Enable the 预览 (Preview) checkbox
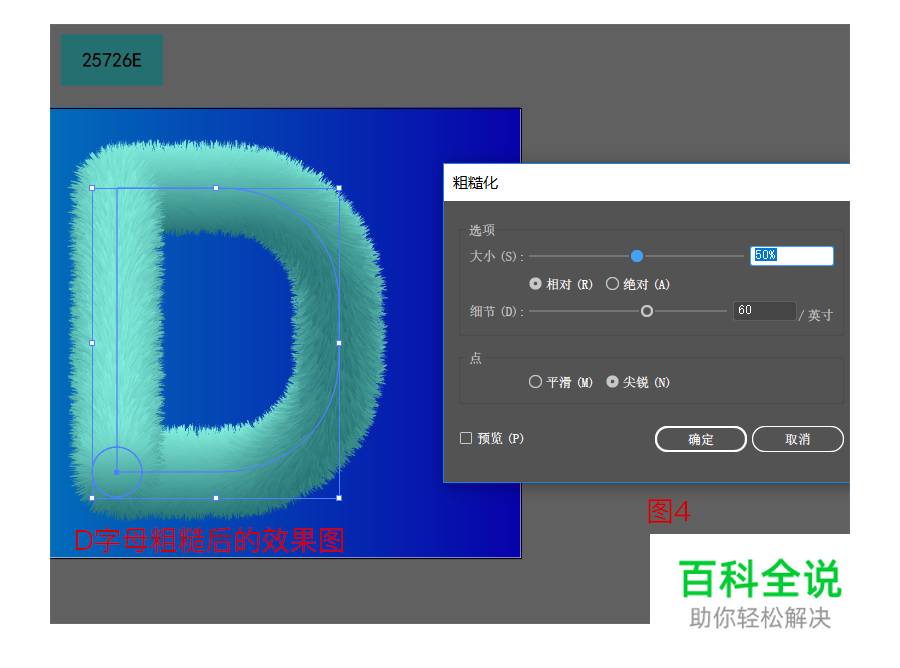Image resolution: width=900 pixels, height=668 pixels. tap(466, 438)
